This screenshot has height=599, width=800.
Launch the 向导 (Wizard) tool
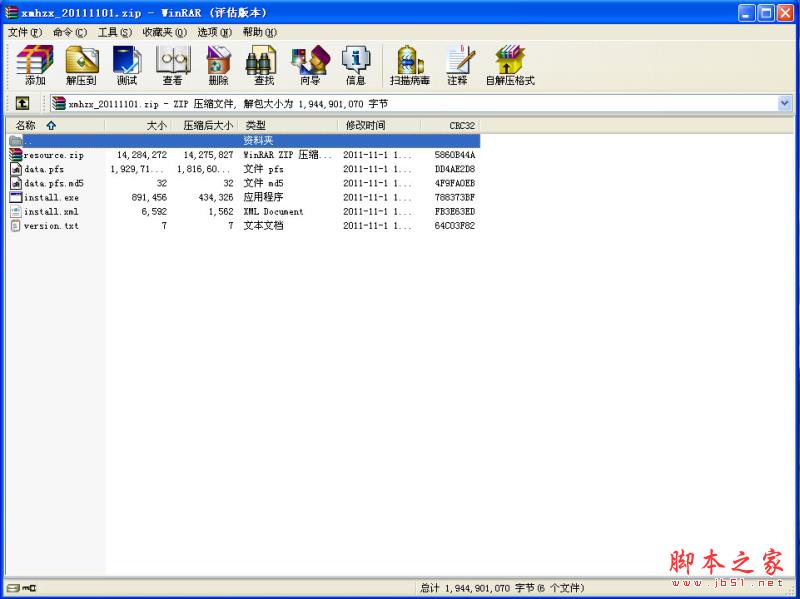coord(310,64)
